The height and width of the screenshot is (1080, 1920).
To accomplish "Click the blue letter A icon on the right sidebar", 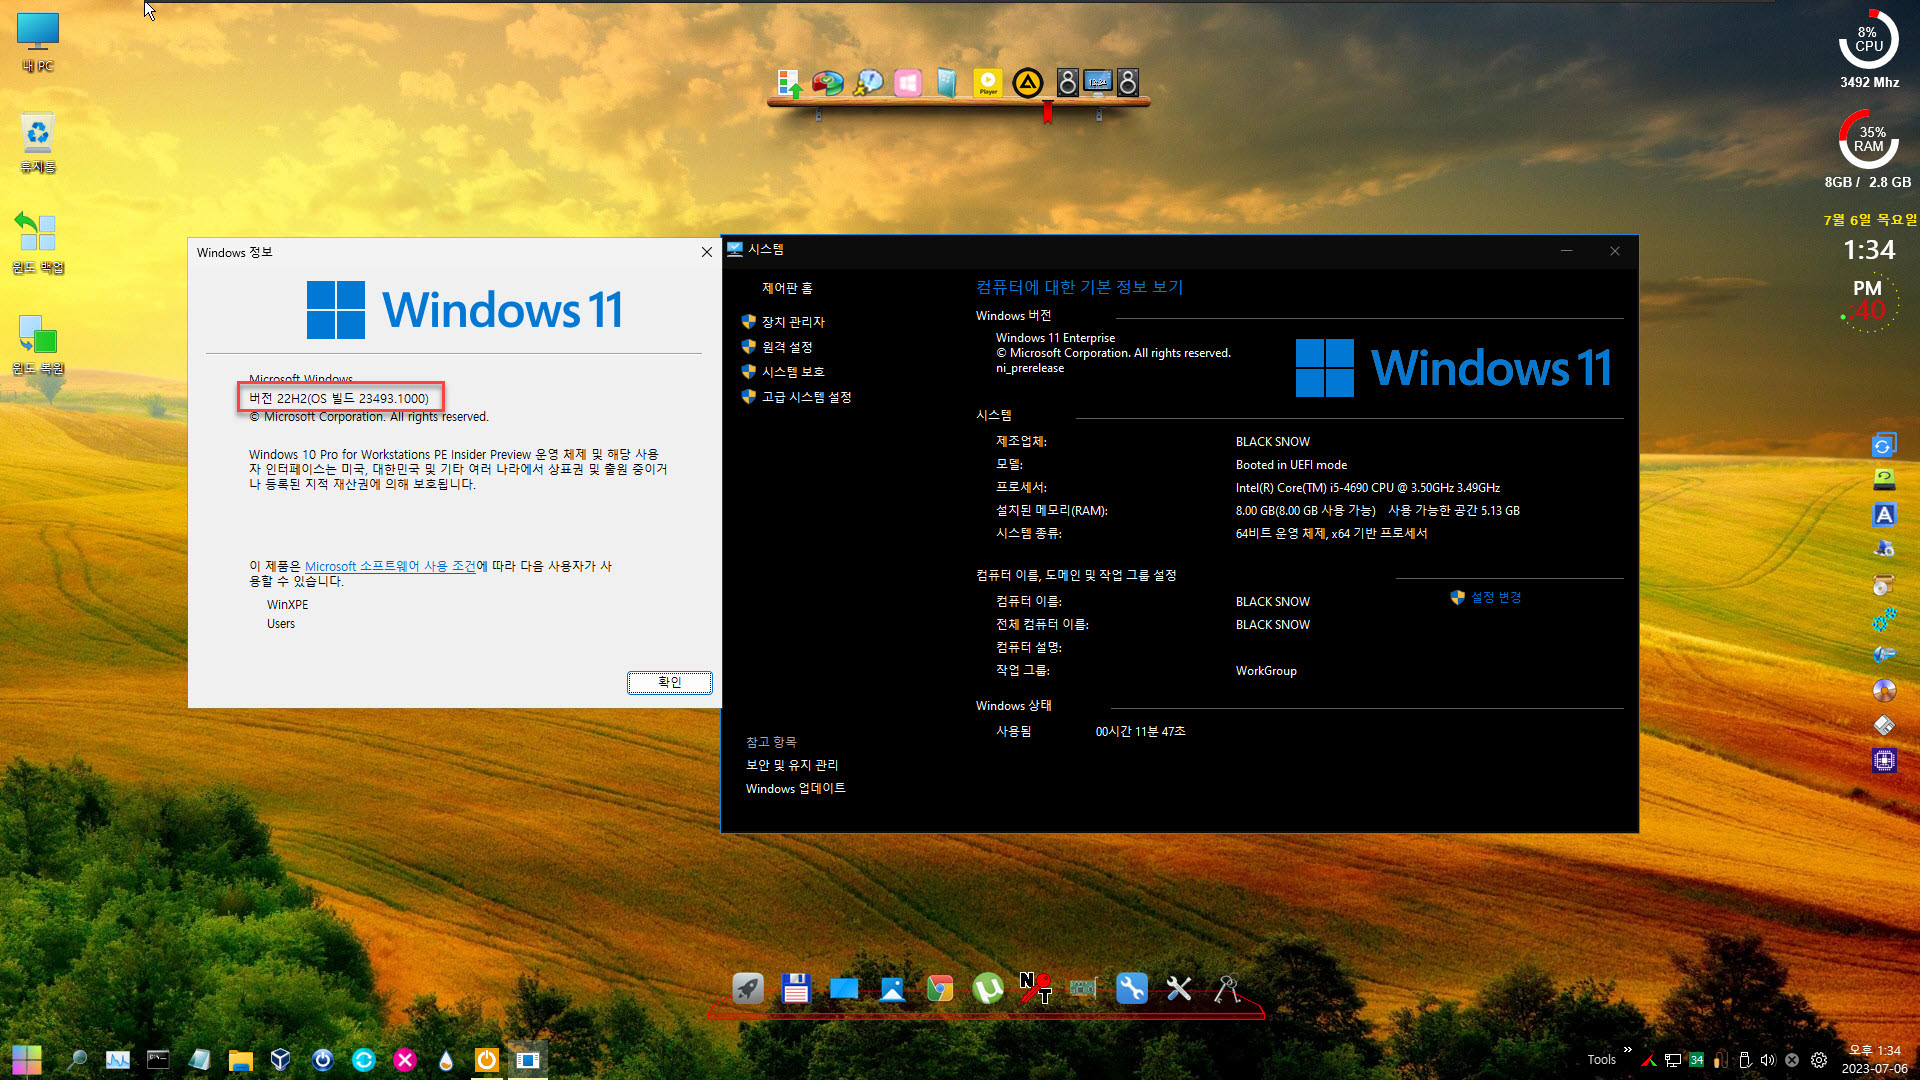I will pos(1884,514).
